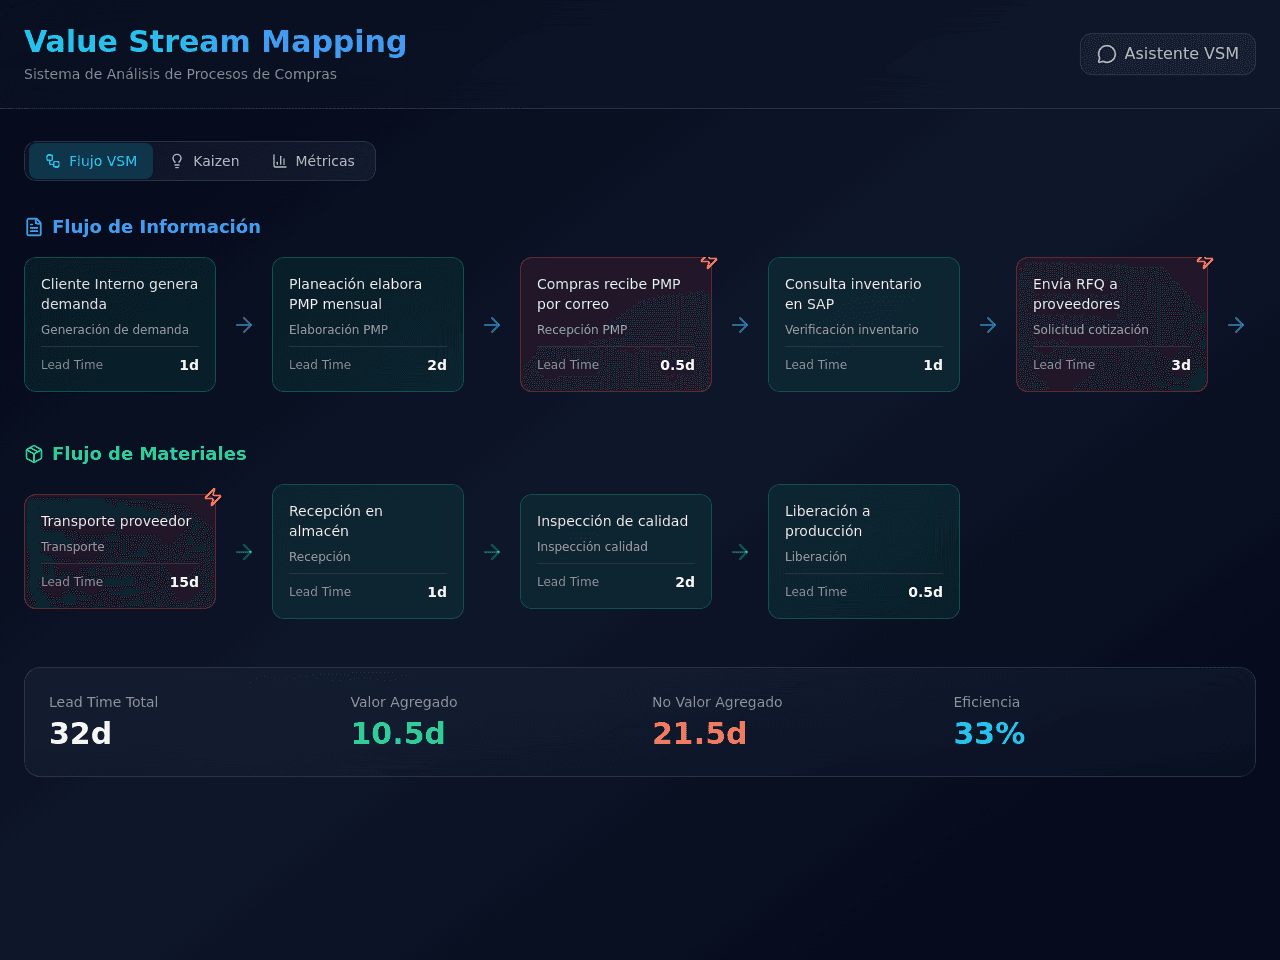Click lightning icon on Envía RFQ card
Viewport: 1280px width, 960px height.
1205,260
